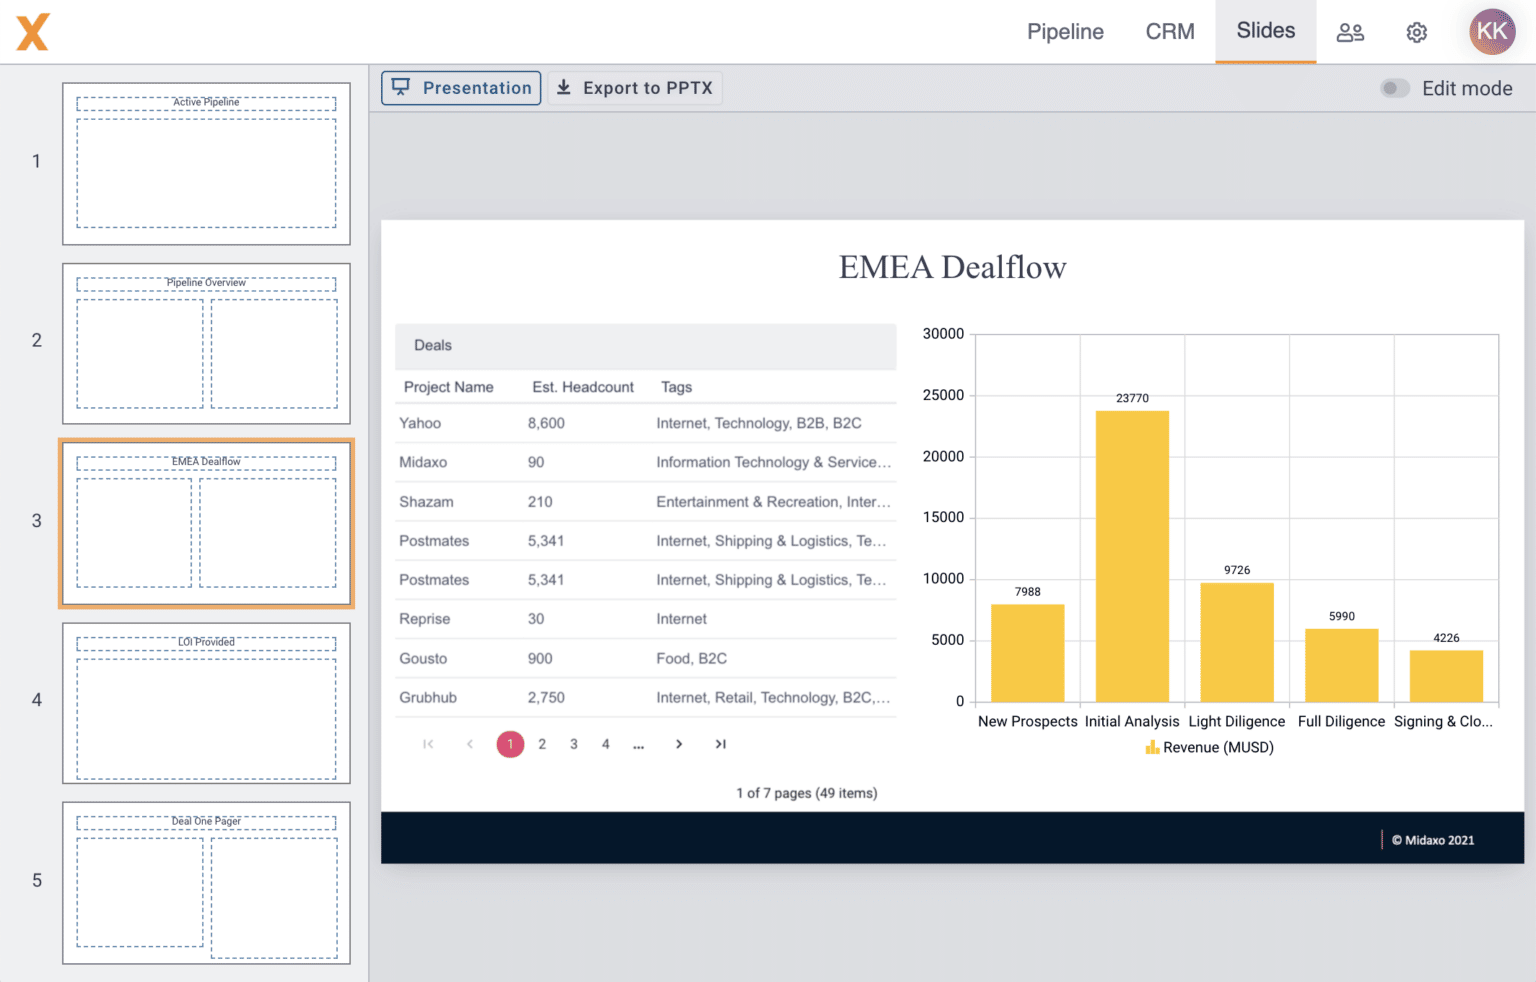Viewport: 1536px width, 982px height.
Task: Jump to last page of Deals table
Action: pos(720,744)
